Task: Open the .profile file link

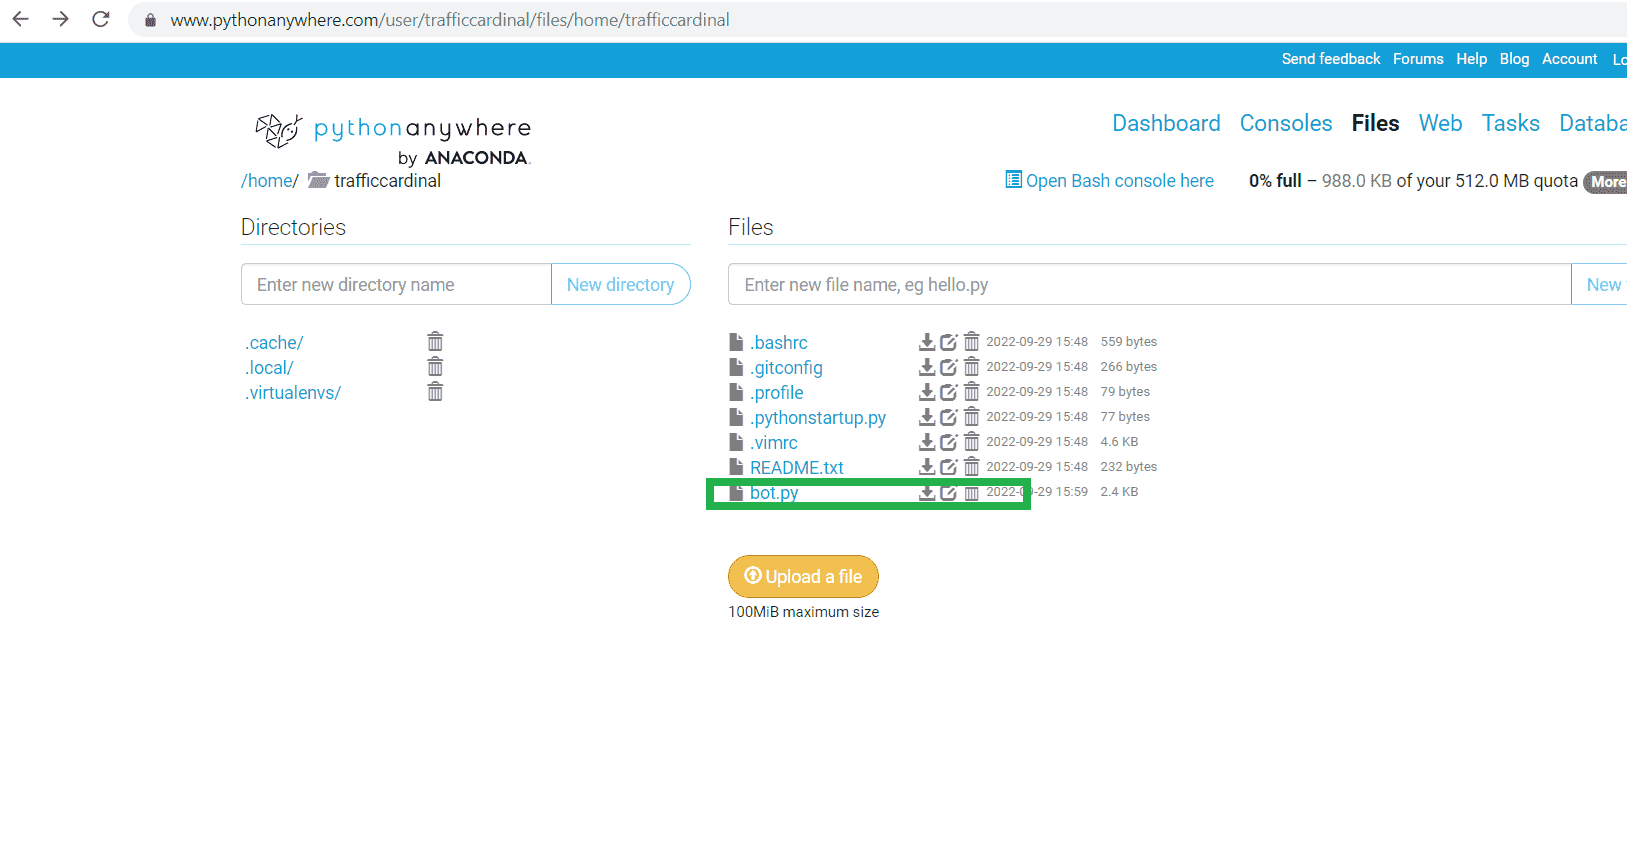Action: click(777, 392)
